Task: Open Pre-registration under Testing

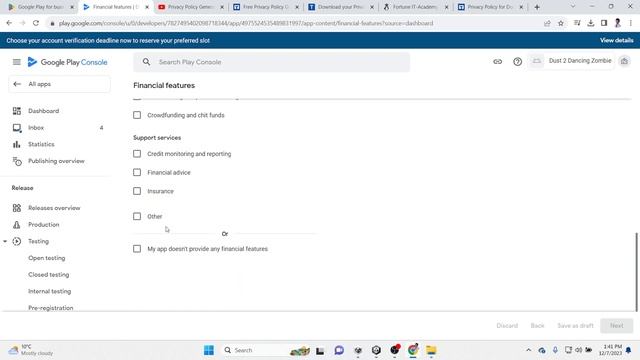Action: 51,308
